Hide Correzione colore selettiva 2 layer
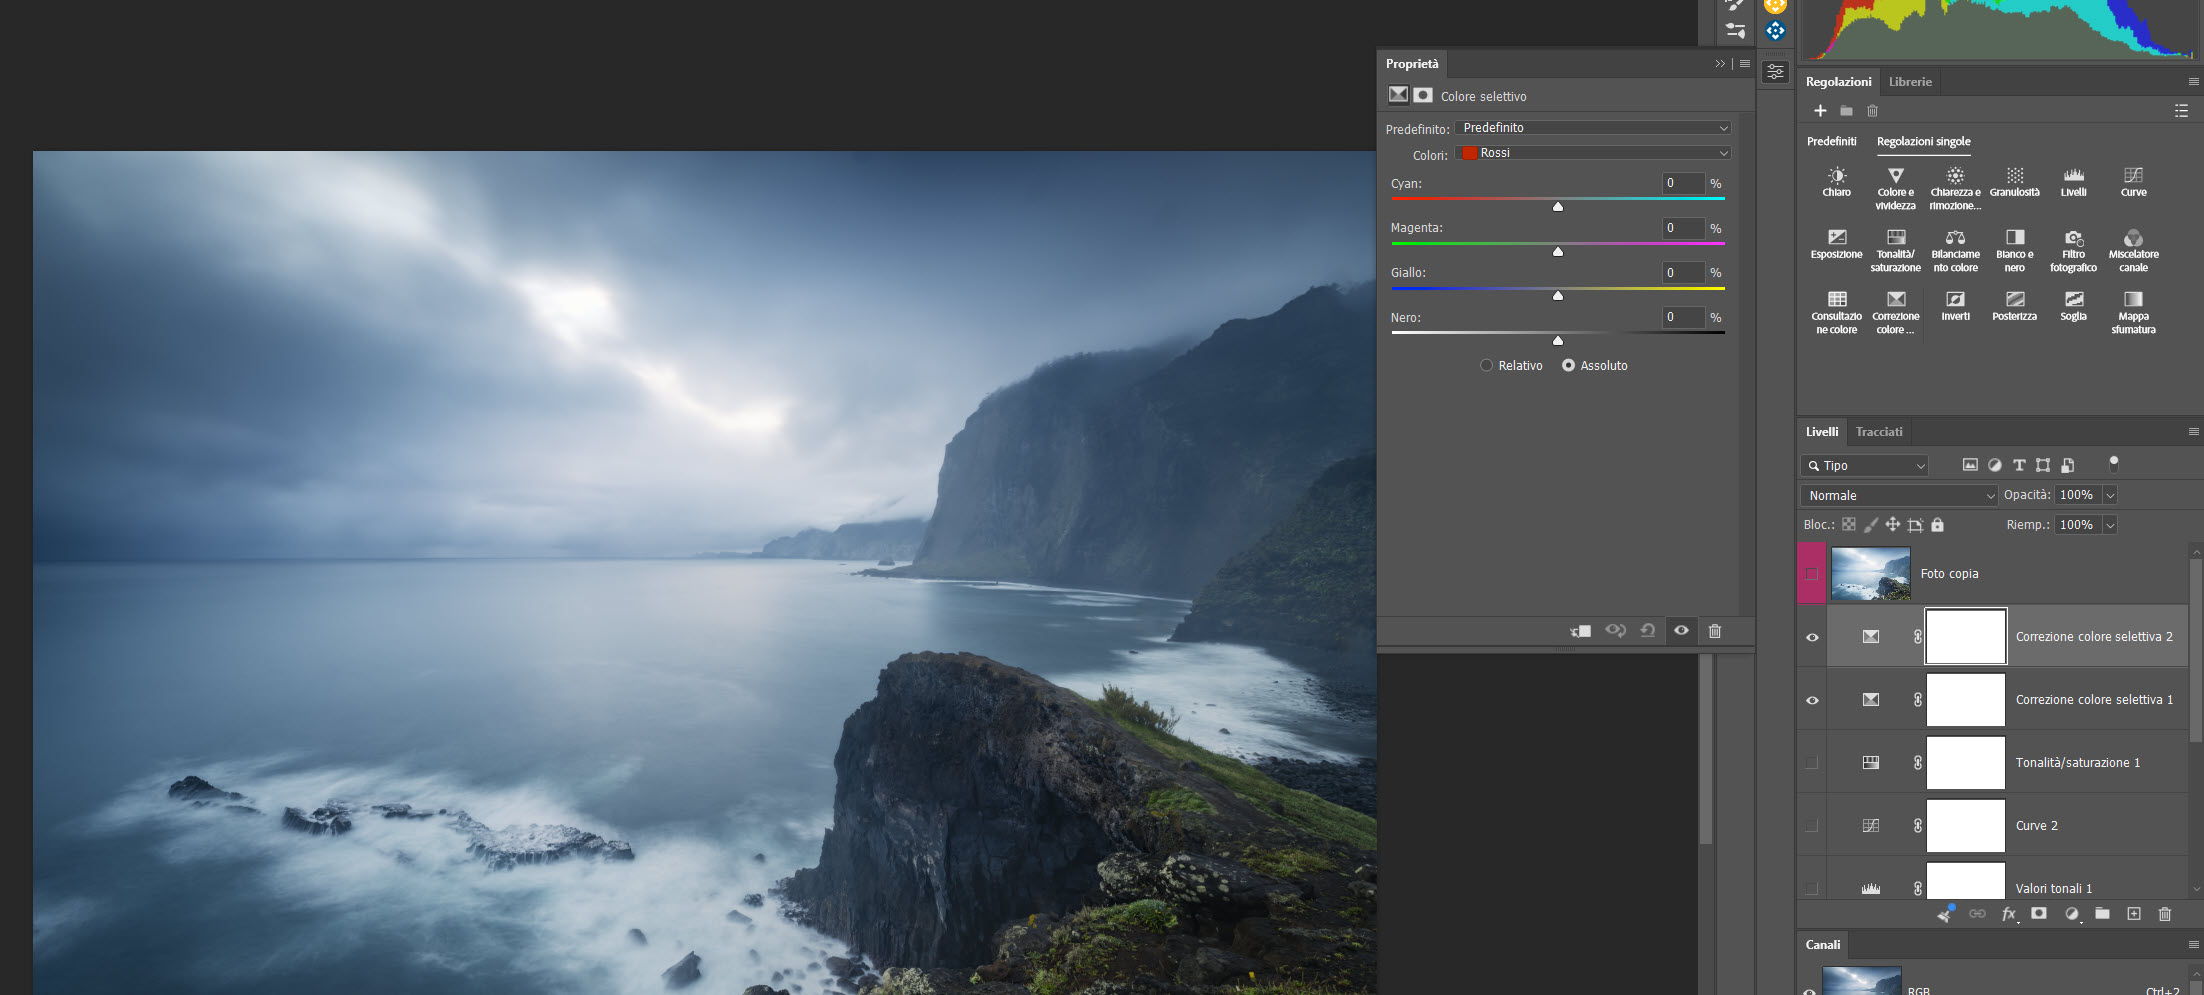2204x995 pixels. coord(1812,637)
